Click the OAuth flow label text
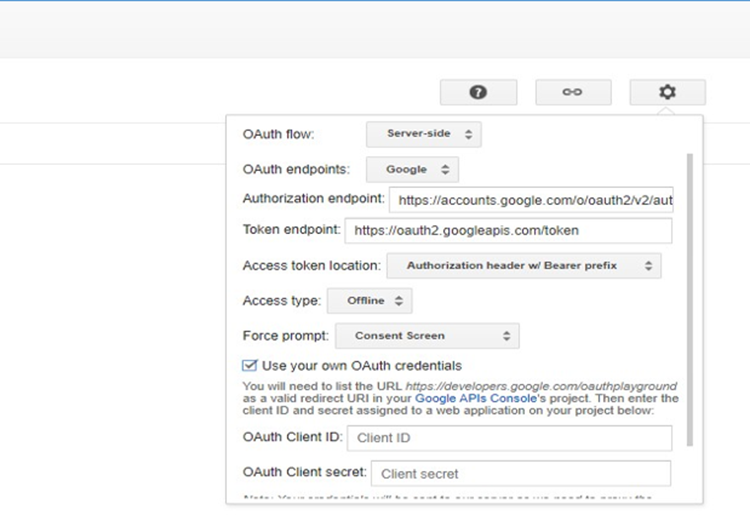This screenshot has height=527, width=750. coord(277,134)
